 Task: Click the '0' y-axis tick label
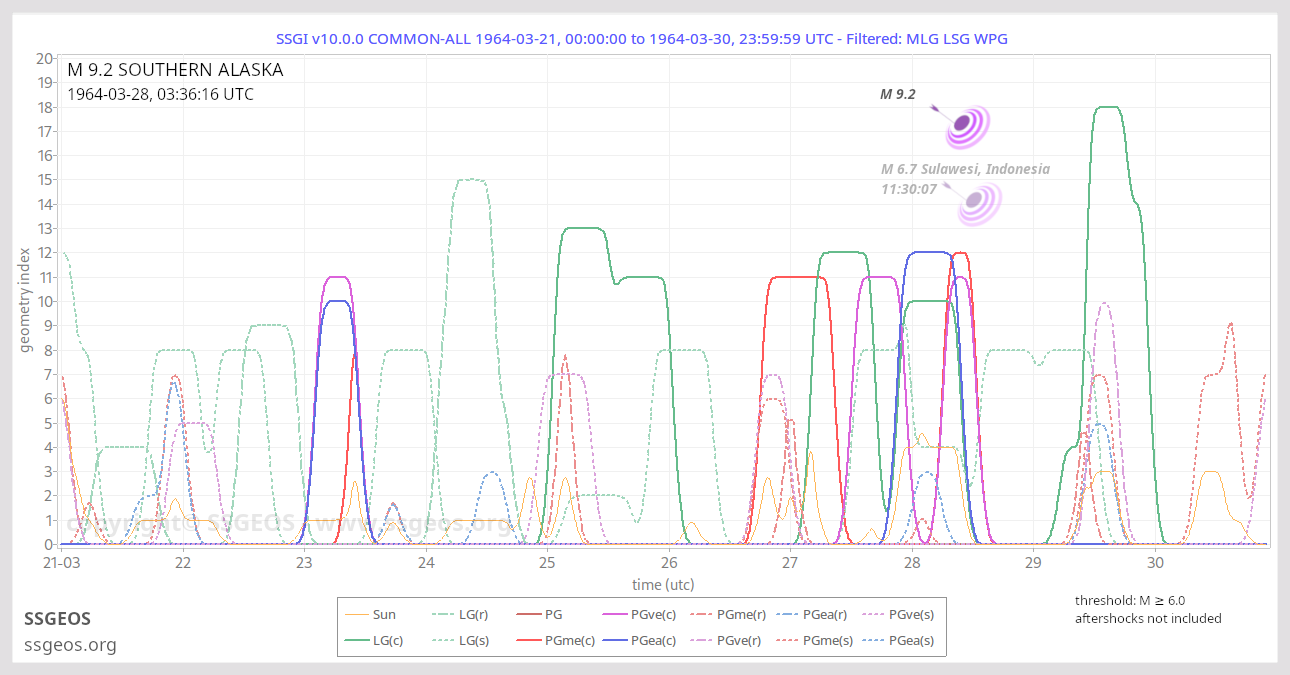[x=49, y=545]
